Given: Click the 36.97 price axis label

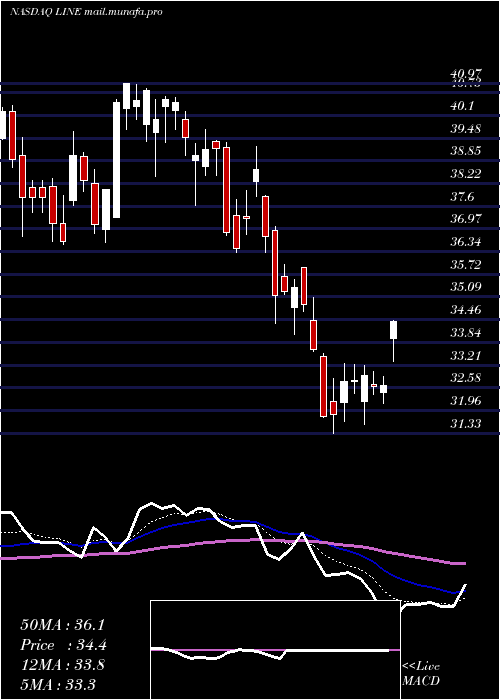Looking at the screenshot, I should pos(466,219).
